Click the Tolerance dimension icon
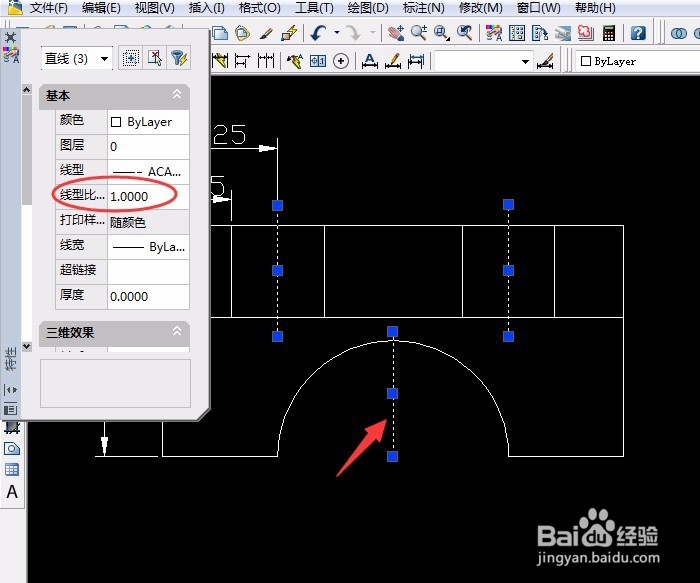700x583 pixels. (318, 61)
